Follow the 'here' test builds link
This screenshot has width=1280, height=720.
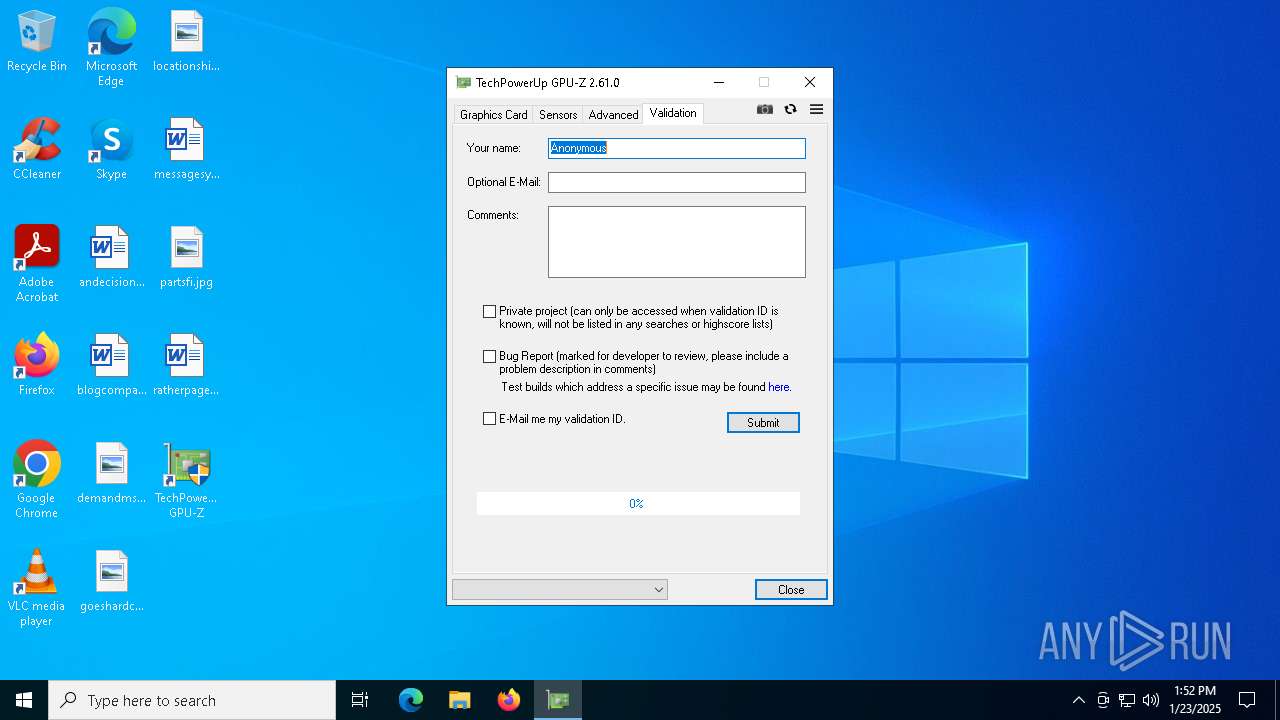[x=779, y=387]
